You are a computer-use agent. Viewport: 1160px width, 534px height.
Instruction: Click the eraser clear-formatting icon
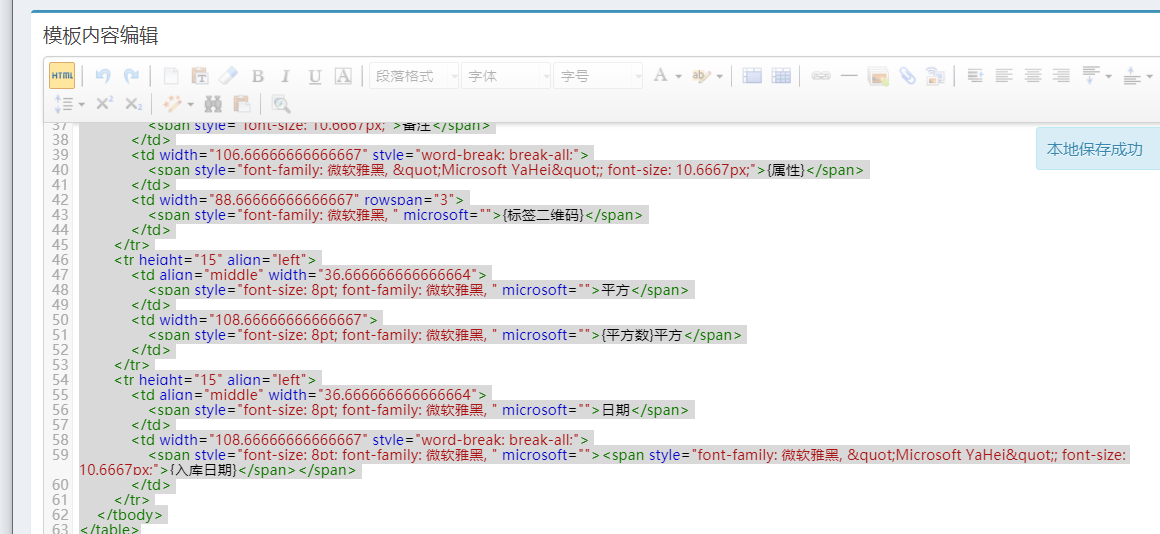228,76
